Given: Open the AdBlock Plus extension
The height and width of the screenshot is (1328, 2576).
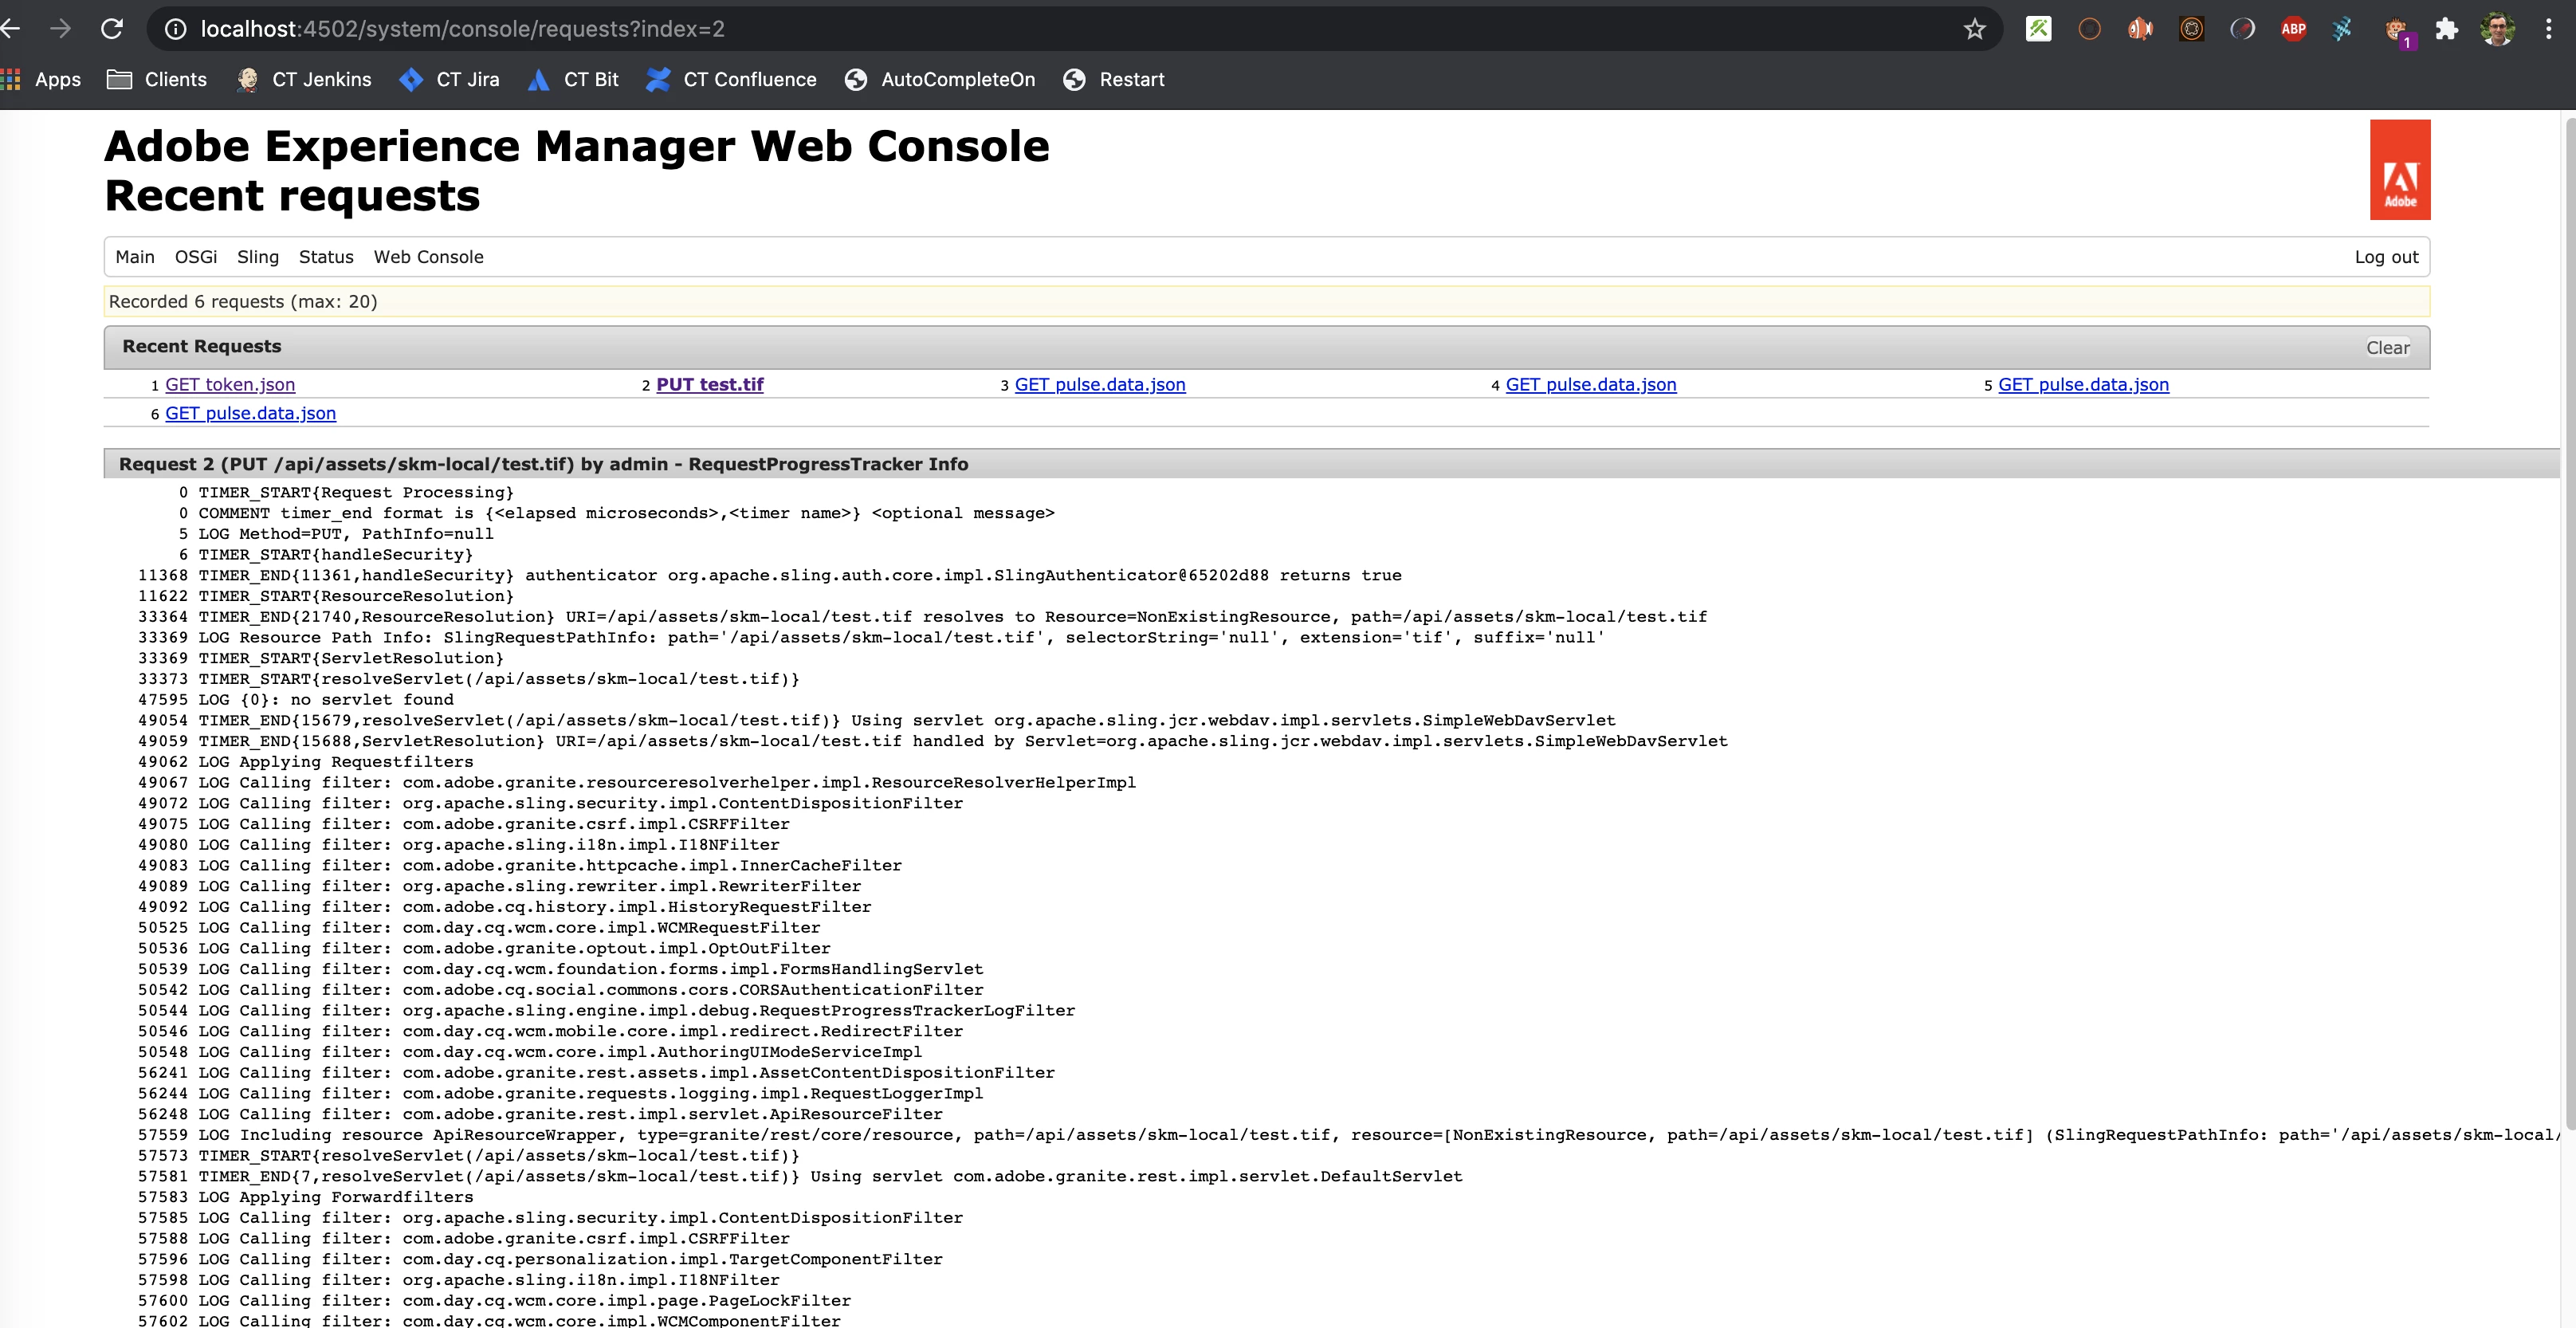Looking at the screenshot, I should 2293,29.
